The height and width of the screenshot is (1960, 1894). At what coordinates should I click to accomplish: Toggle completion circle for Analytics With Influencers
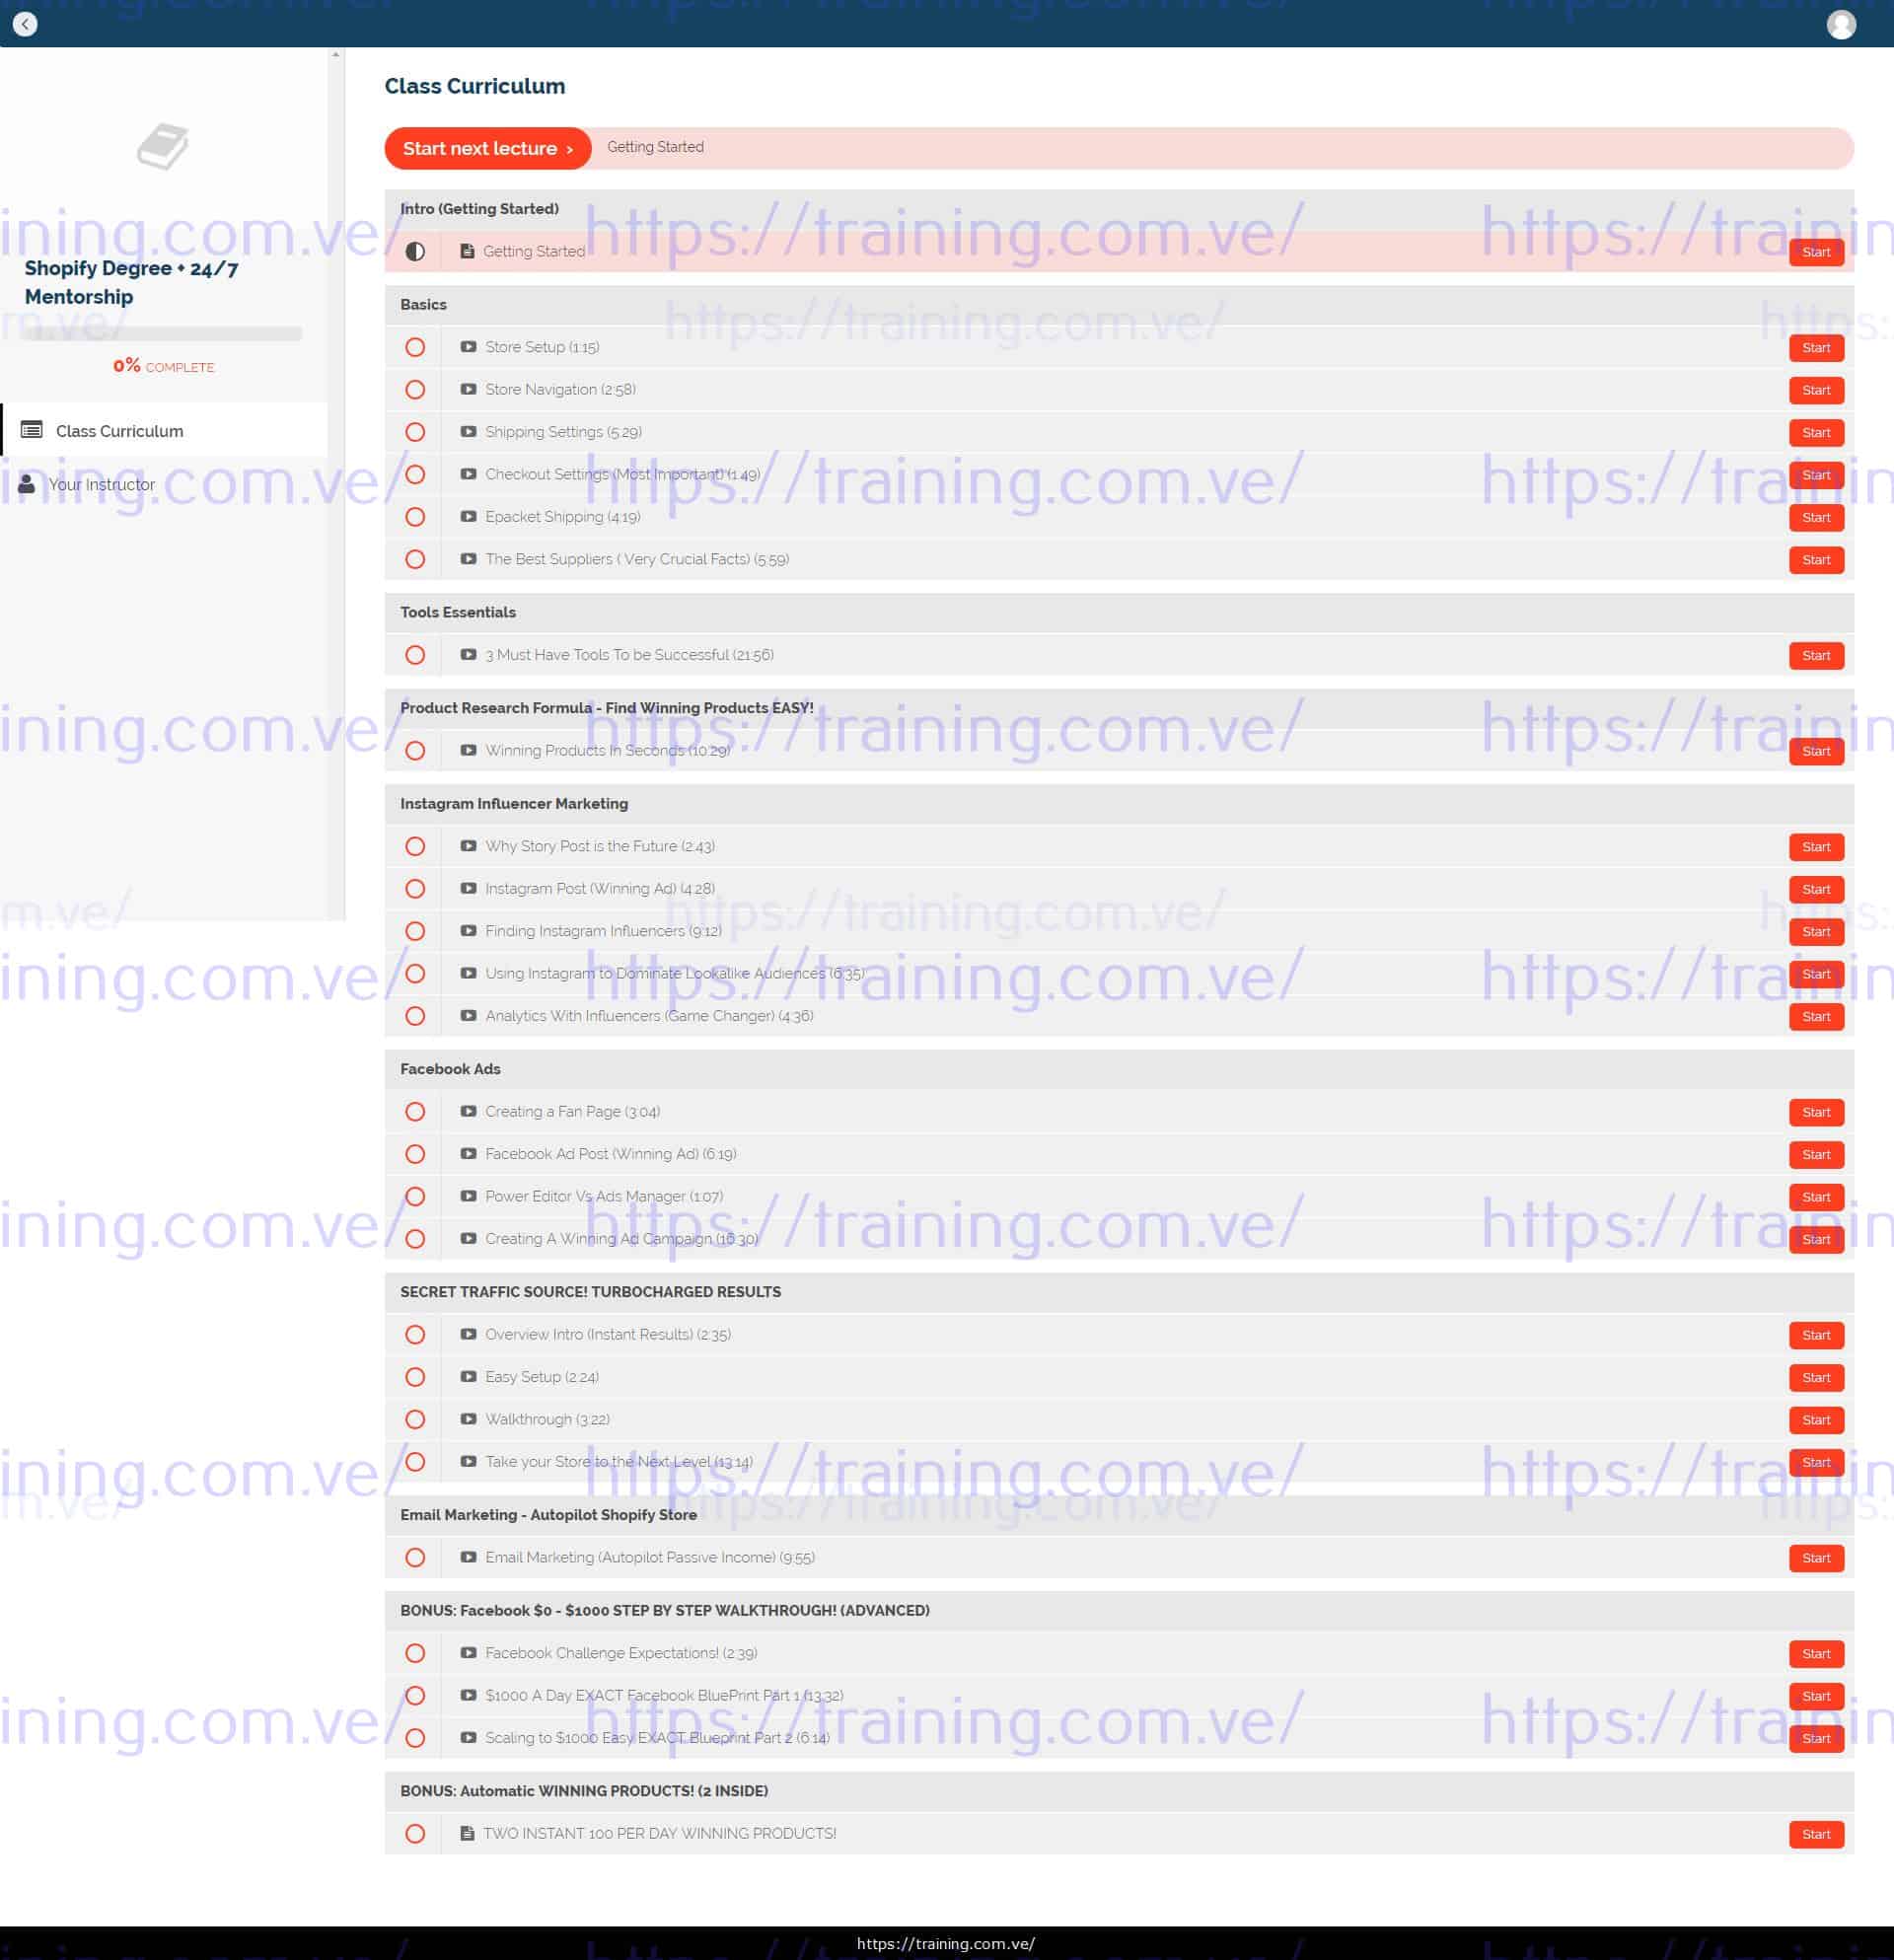(x=415, y=1016)
